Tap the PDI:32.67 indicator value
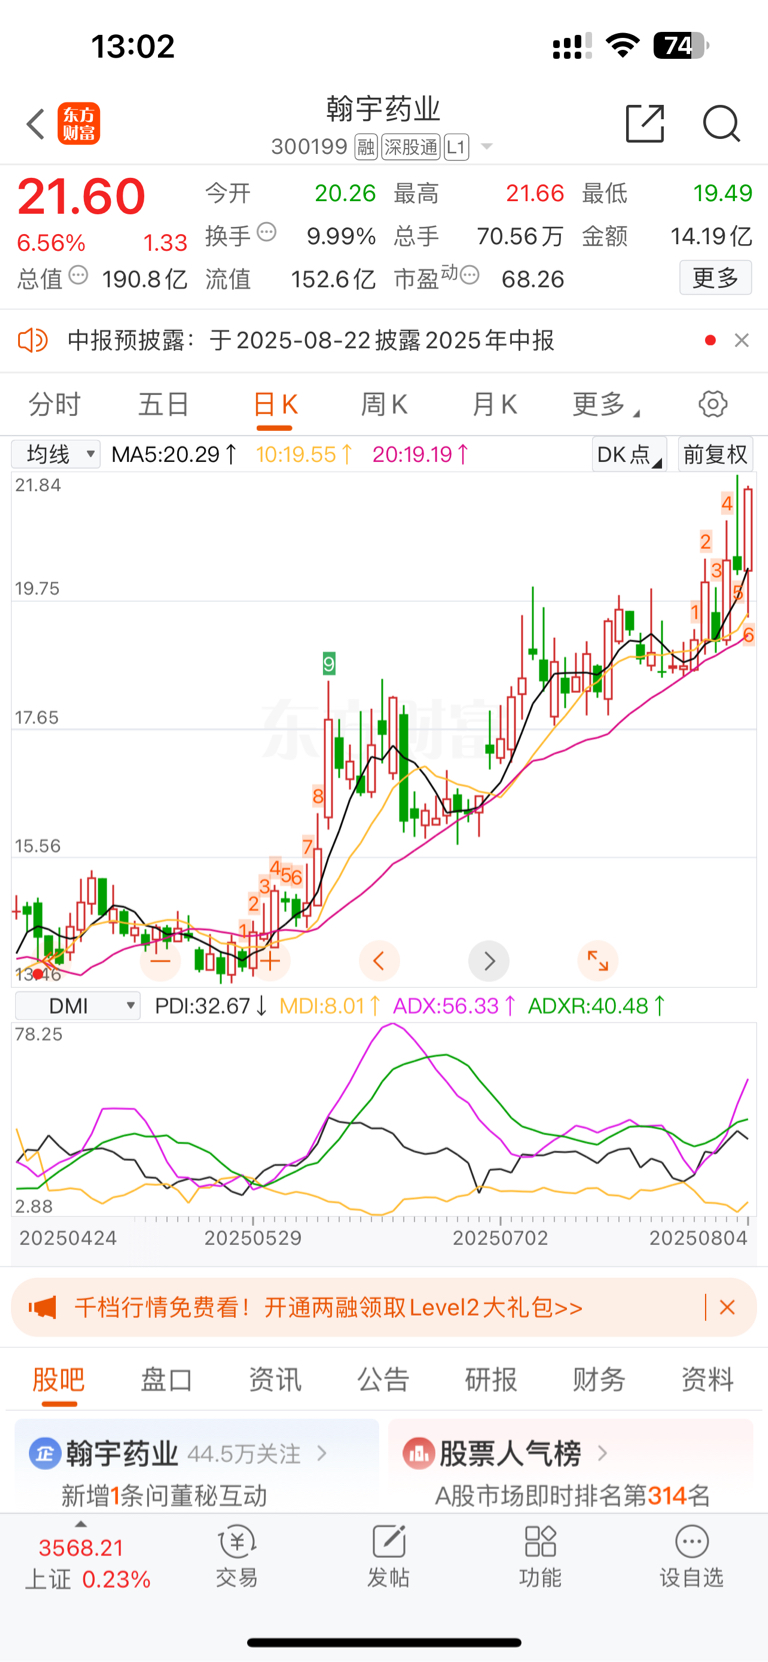The width and height of the screenshot is (768, 1662). pyautogui.click(x=211, y=1006)
